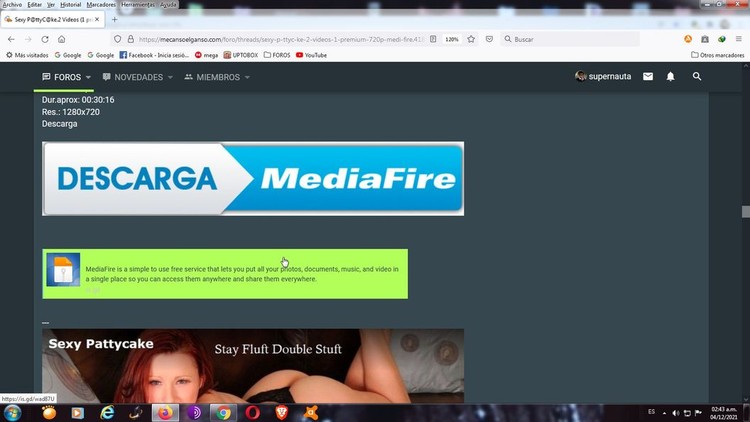Open Internet Explorer from taskbar
Screen dimensions: 750x422
click(107, 412)
